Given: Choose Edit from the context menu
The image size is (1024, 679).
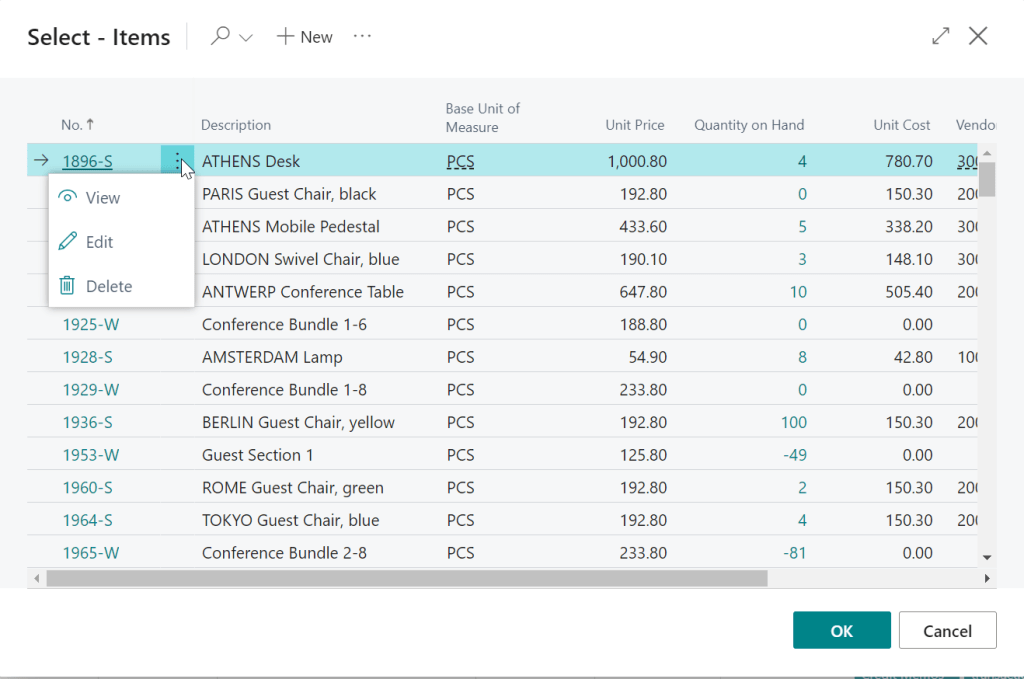Looking at the screenshot, I should tap(99, 242).
